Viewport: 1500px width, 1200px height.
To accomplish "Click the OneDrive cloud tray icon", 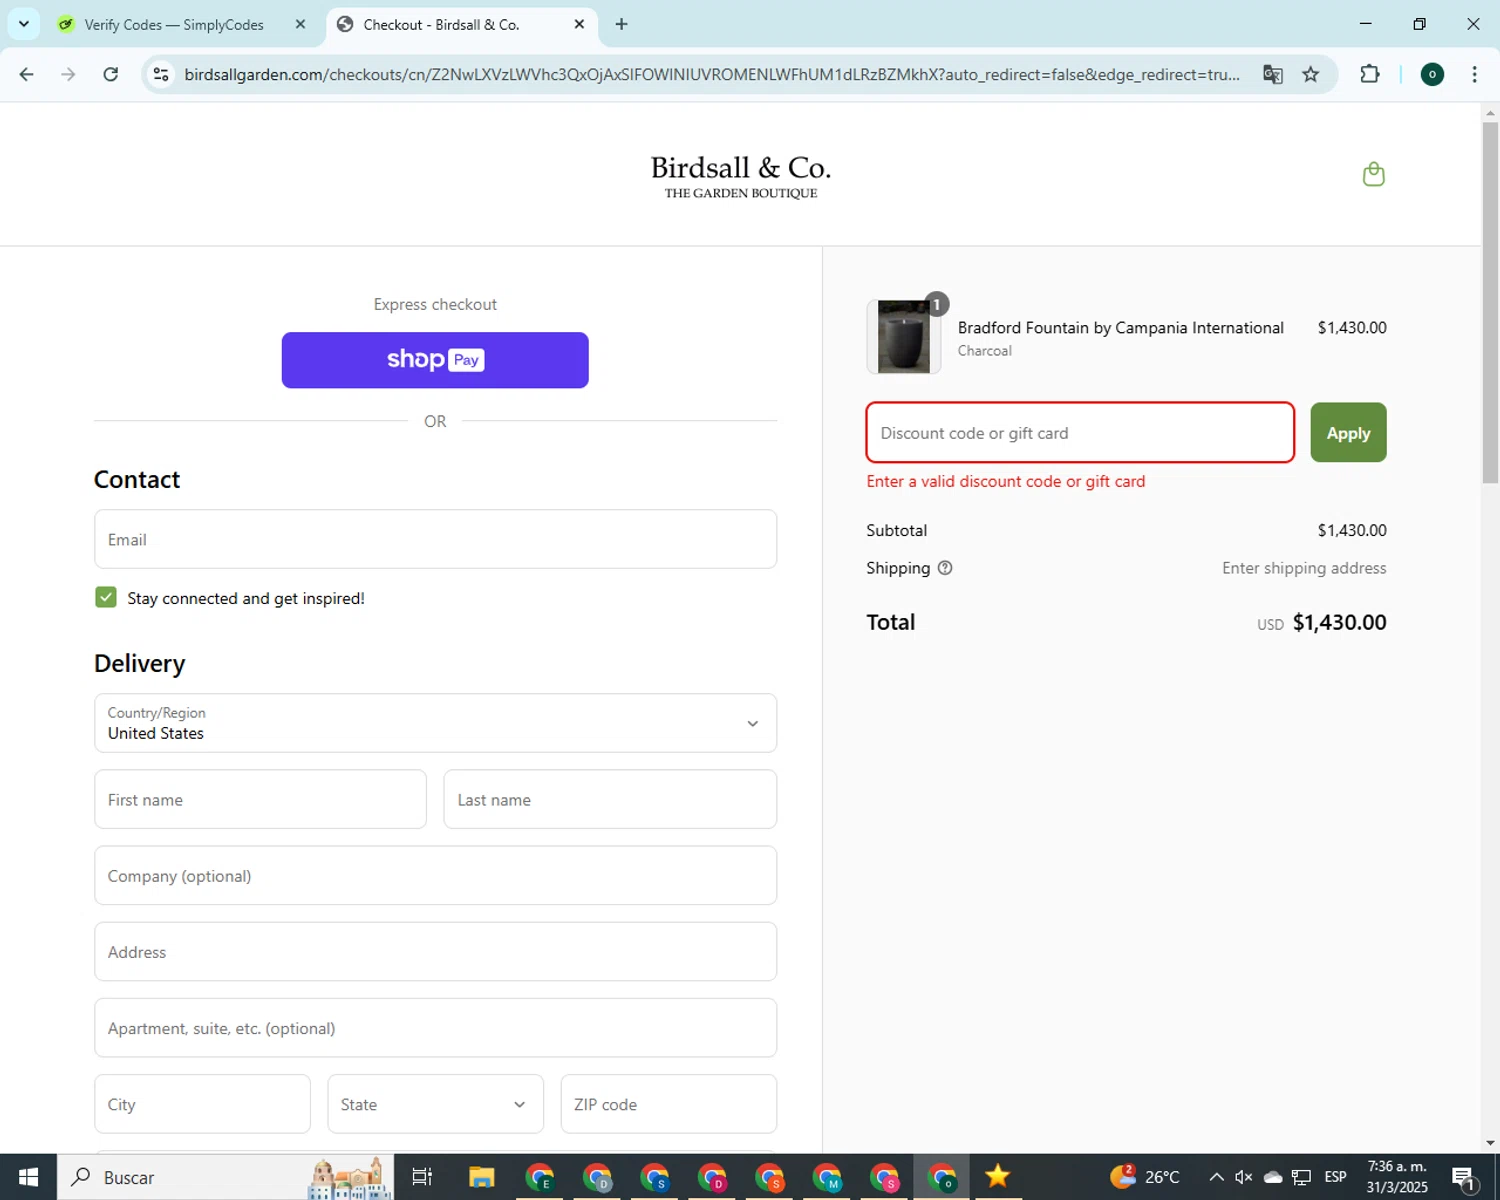I will [1273, 1177].
